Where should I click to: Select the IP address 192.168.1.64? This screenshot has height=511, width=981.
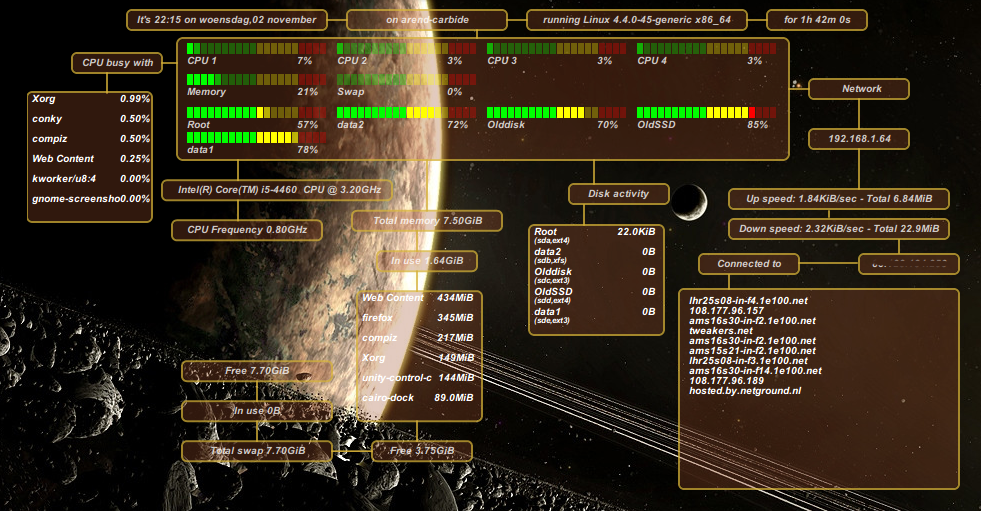click(x=859, y=139)
